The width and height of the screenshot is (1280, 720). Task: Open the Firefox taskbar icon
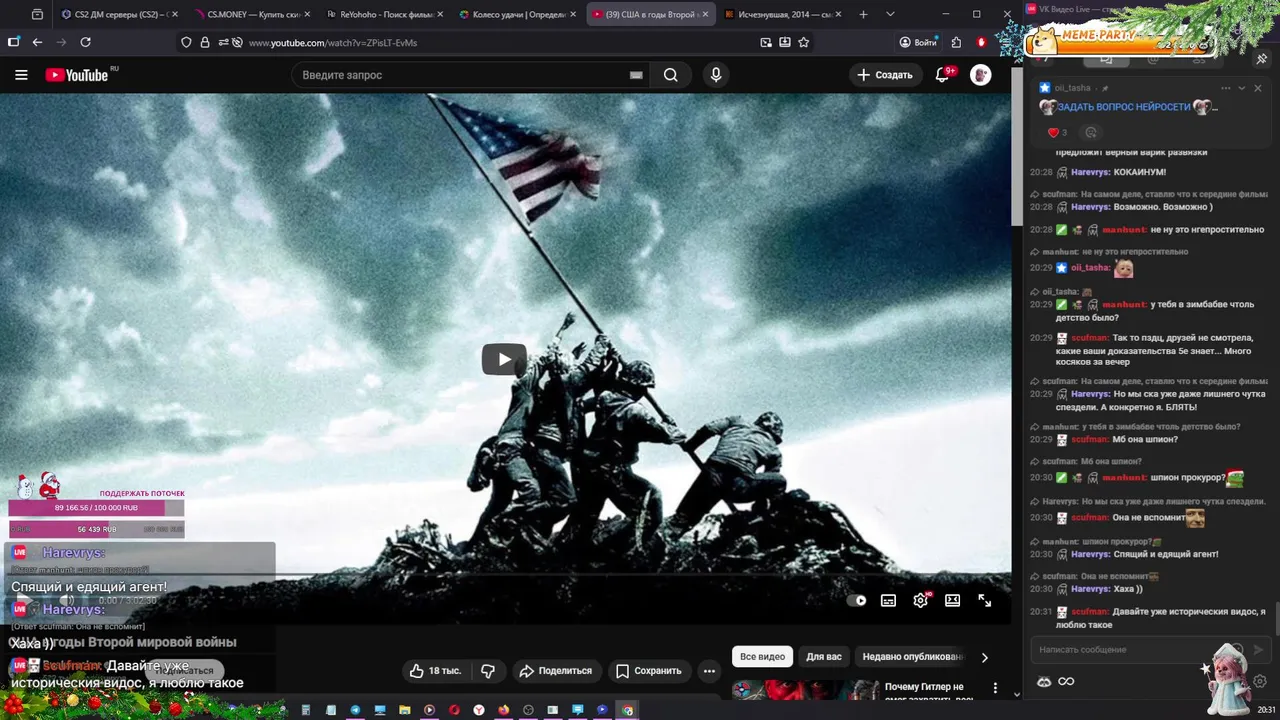[x=504, y=710]
